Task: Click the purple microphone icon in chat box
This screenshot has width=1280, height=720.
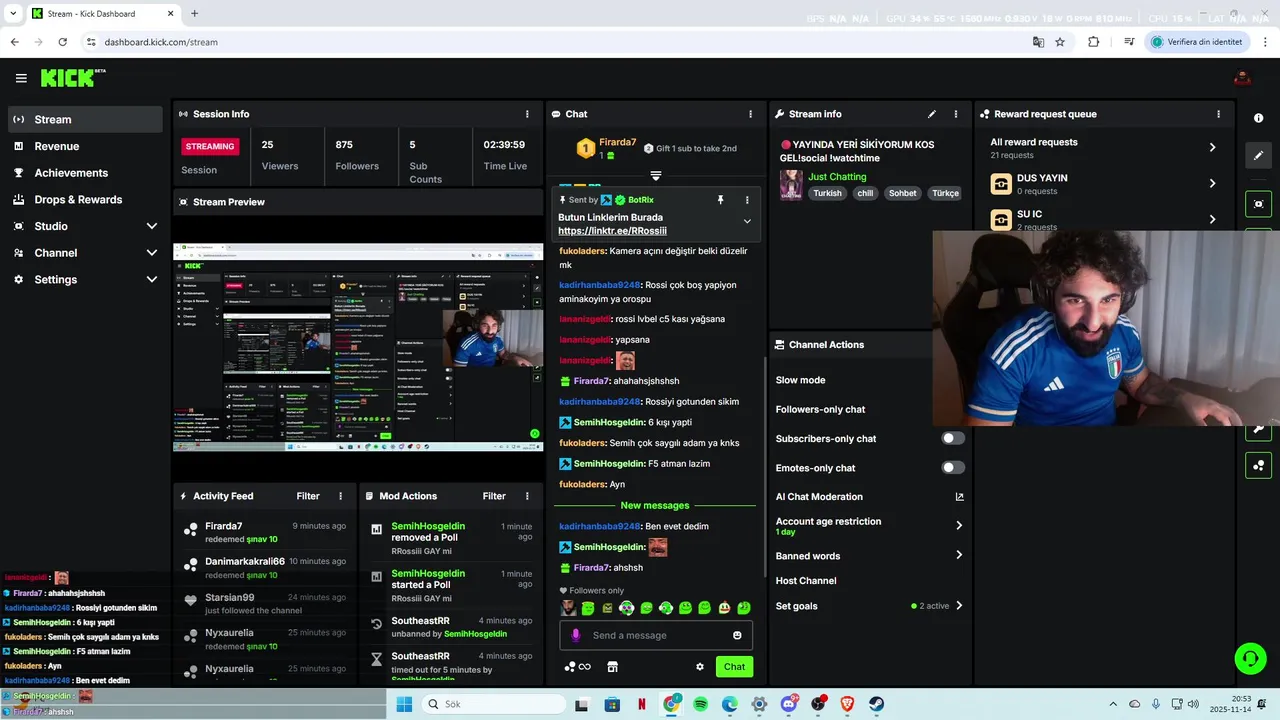Action: click(575, 635)
